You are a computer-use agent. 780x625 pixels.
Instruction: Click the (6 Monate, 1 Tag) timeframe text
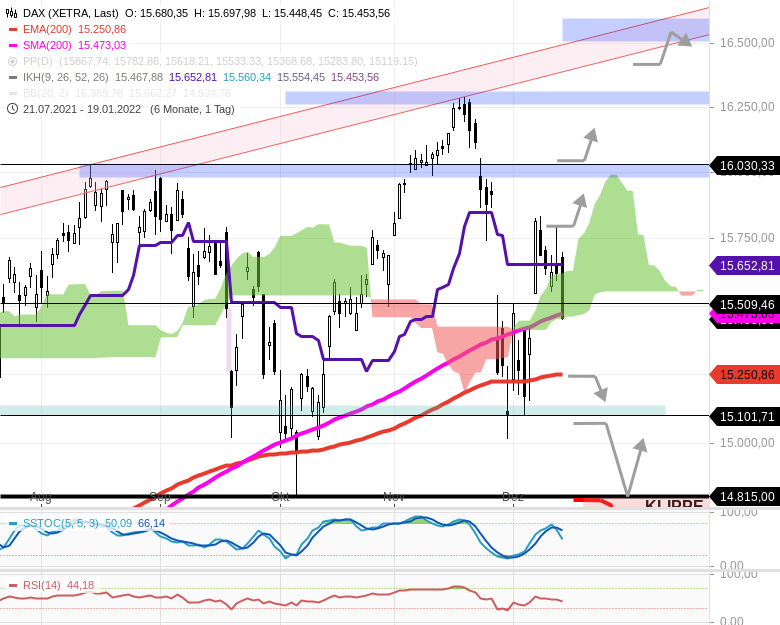click(192, 109)
